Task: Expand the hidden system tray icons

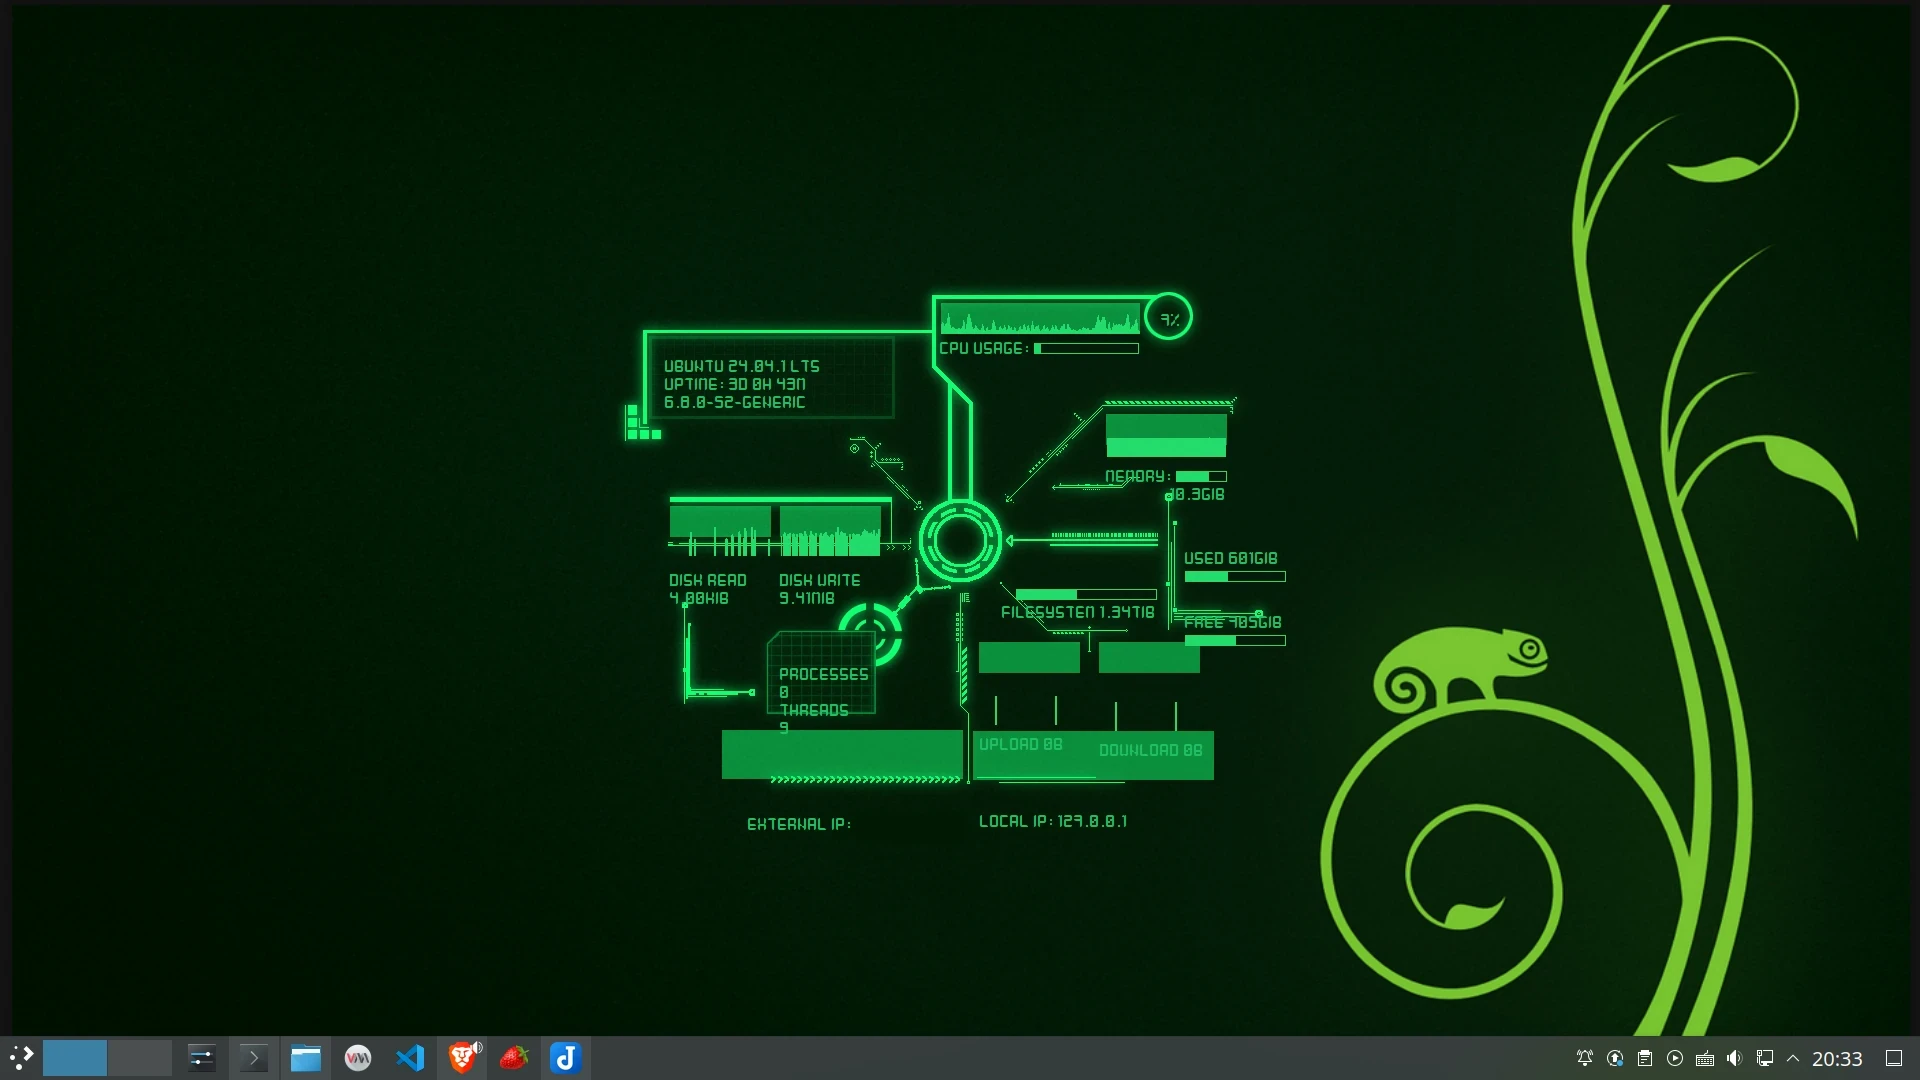Action: point(1793,1058)
